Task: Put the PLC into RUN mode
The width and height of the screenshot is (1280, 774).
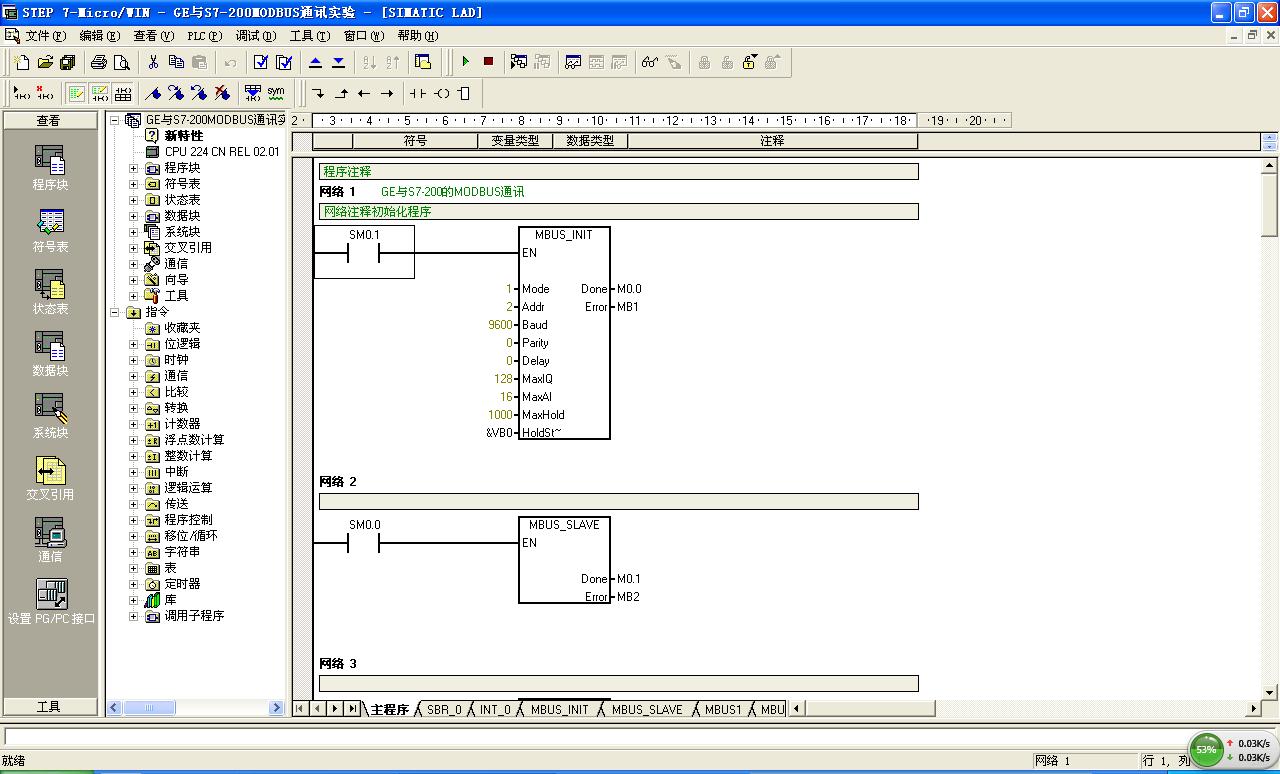Action: coord(465,62)
